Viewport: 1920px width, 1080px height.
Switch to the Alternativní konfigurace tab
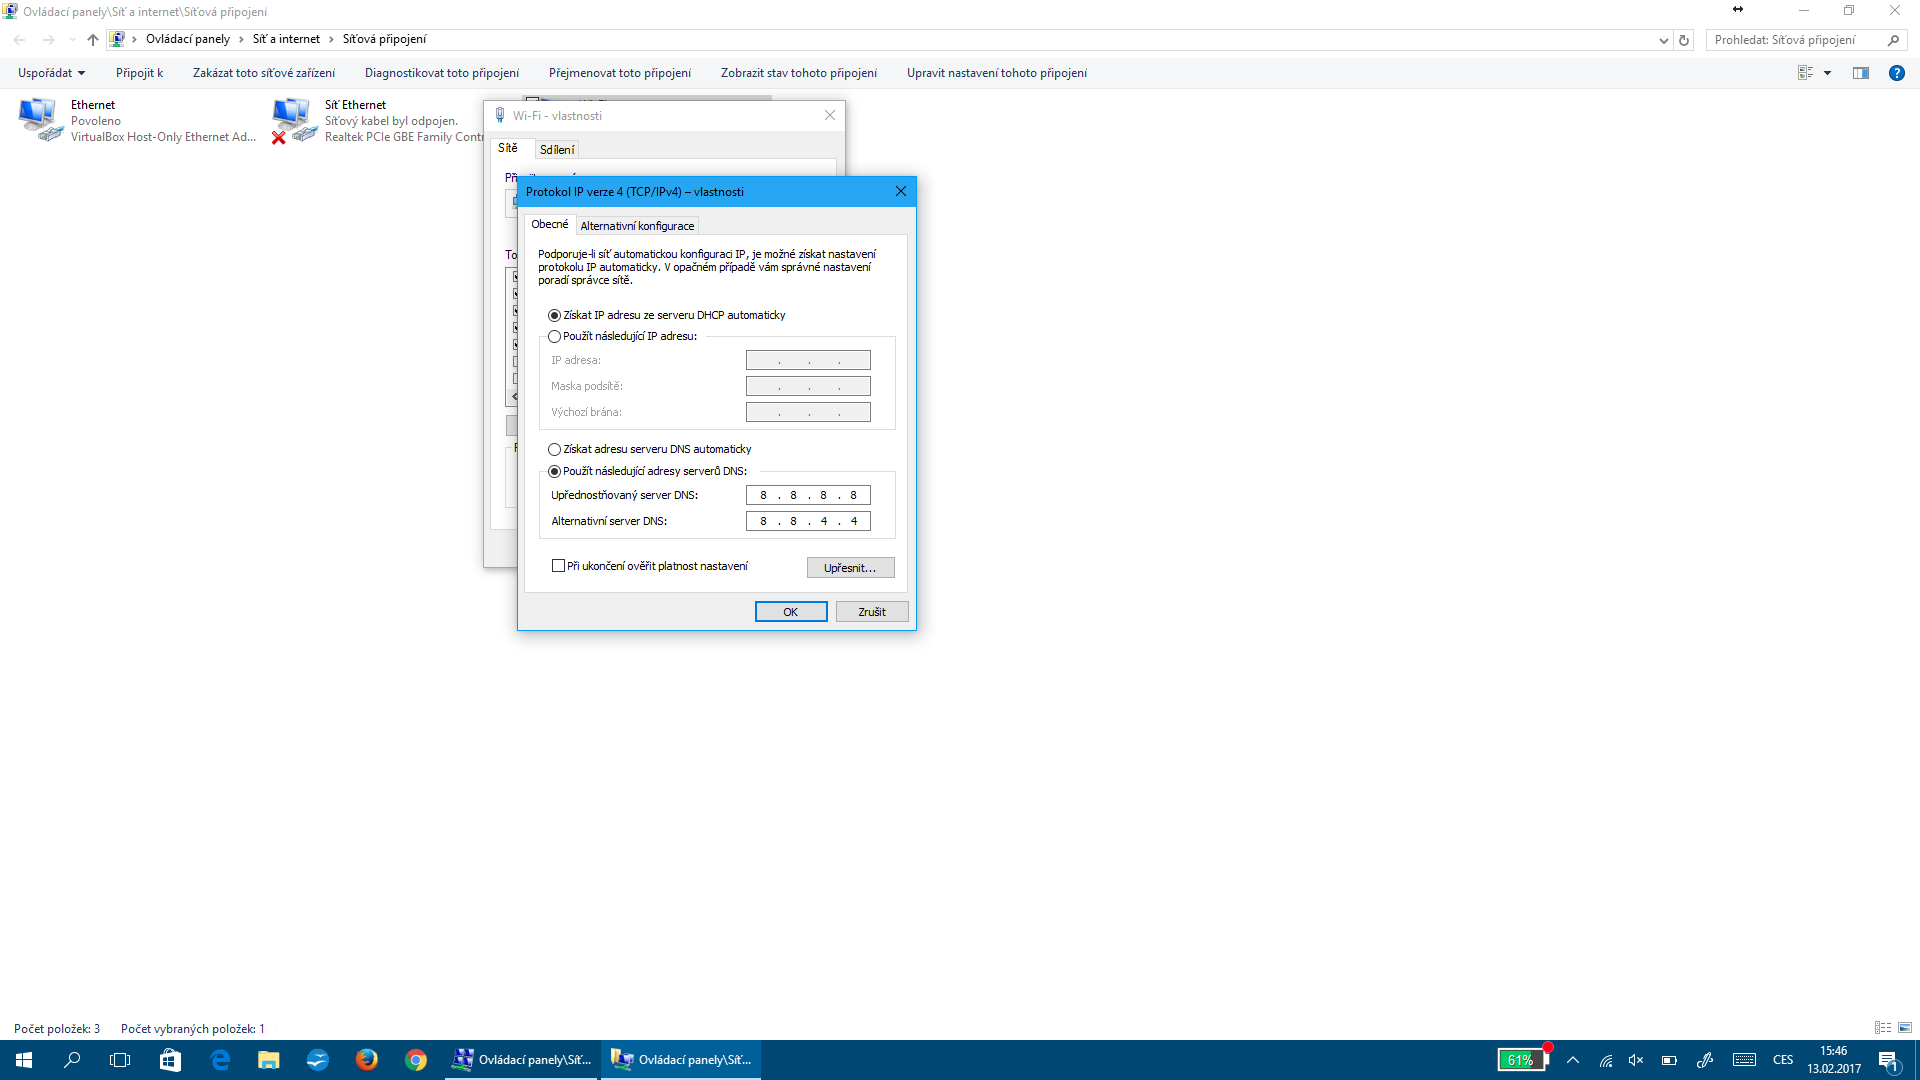pos(637,226)
